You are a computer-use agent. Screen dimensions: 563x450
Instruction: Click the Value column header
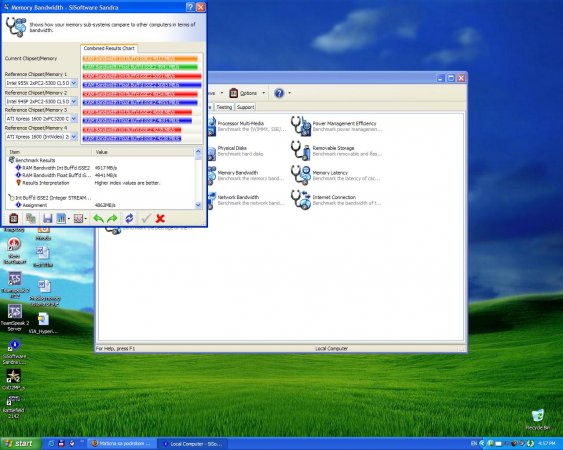pos(144,152)
